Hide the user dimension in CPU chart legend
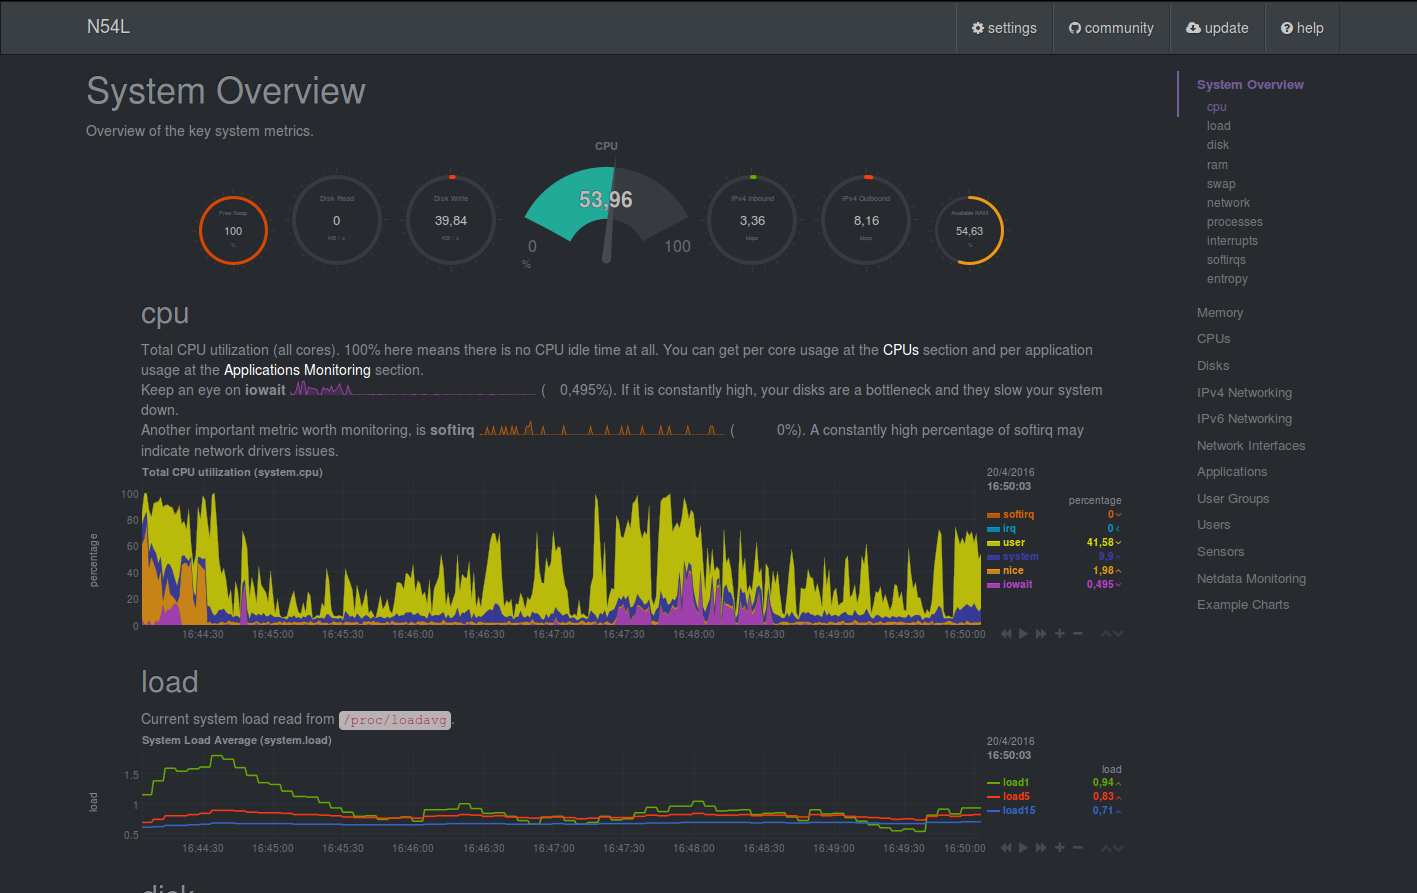This screenshot has width=1417, height=893. [1012, 542]
